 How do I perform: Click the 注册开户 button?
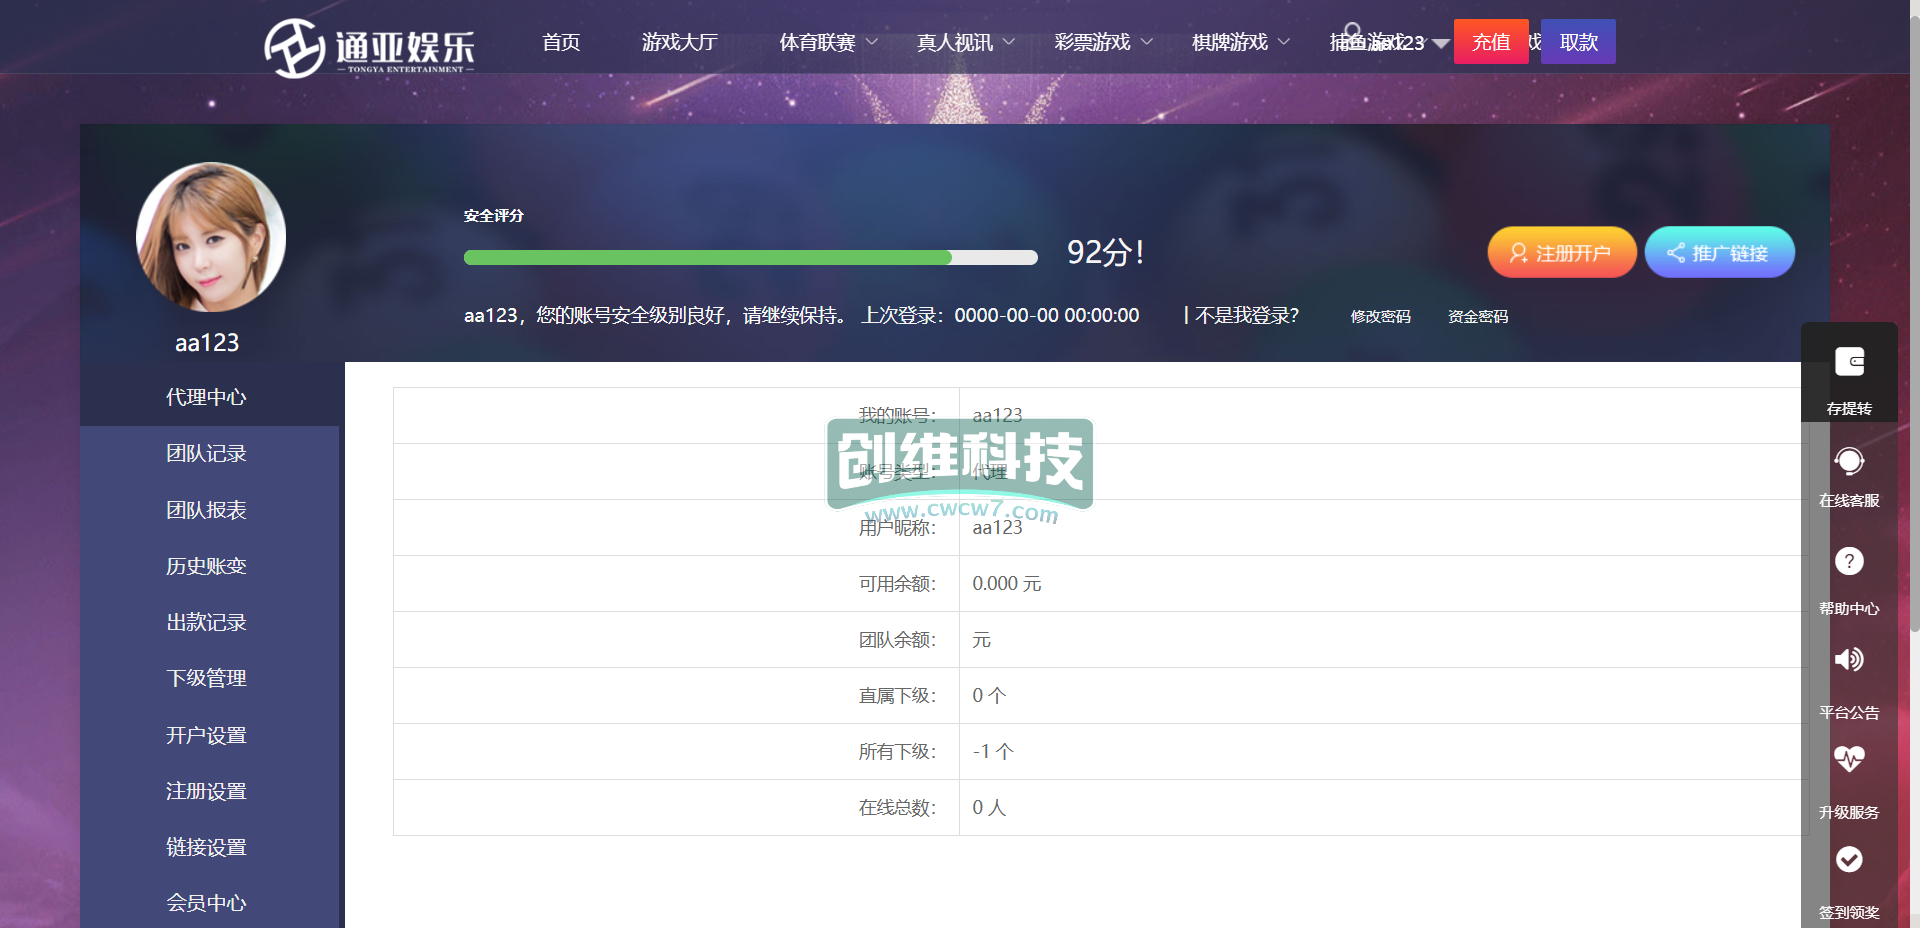[x=1562, y=253]
